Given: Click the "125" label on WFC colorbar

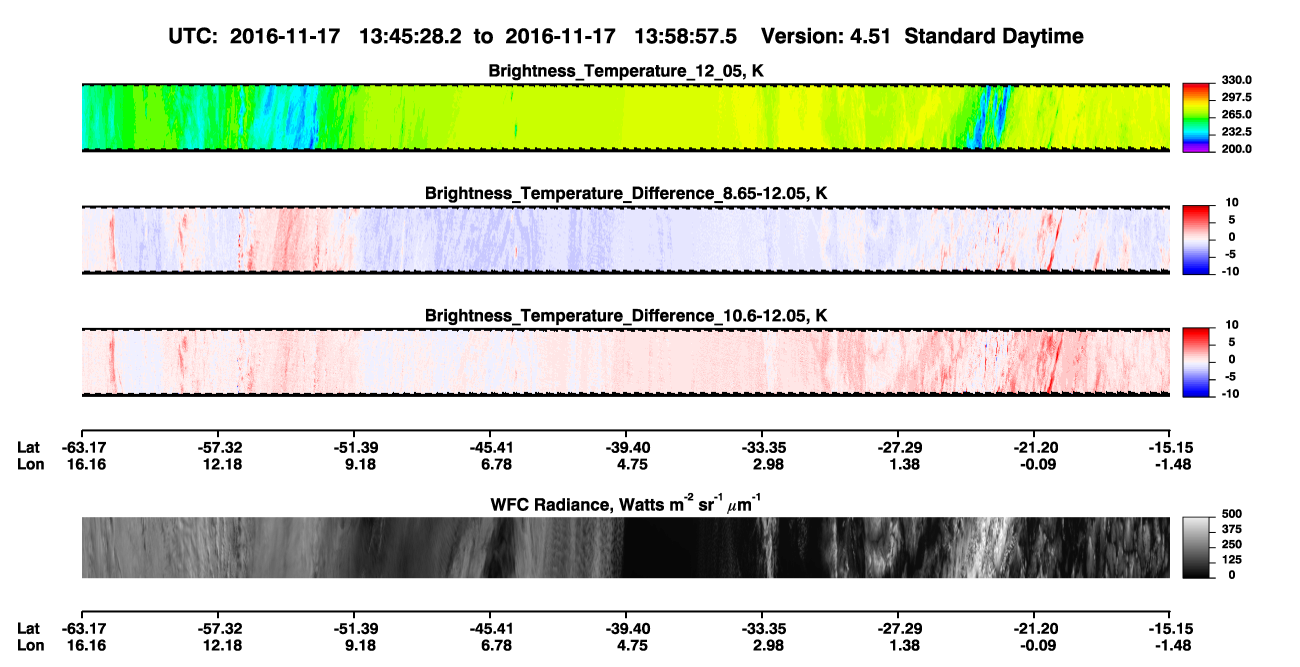Looking at the screenshot, I should pos(1232,559).
